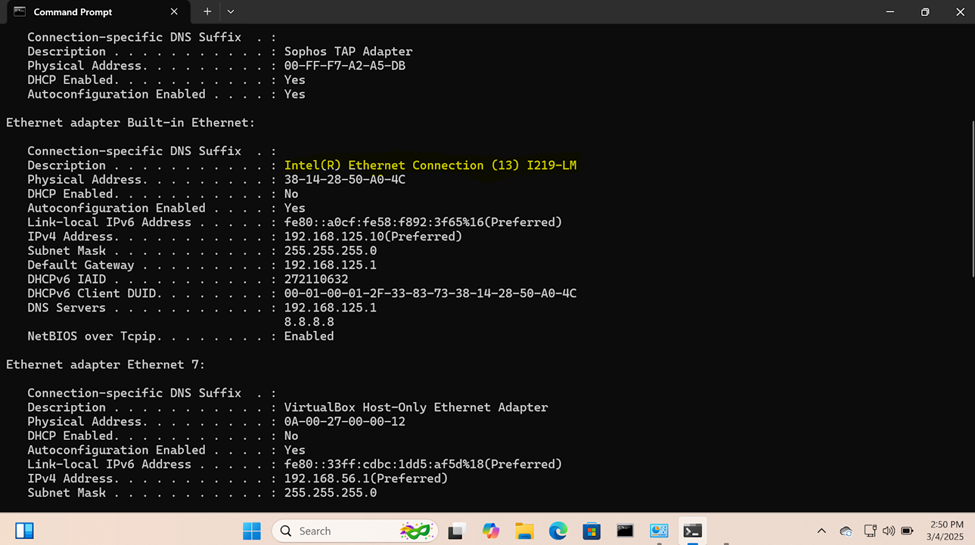This screenshot has height=545, width=975.
Task: Open the Widgets panel icon on taskbar
Action: [24, 531]
